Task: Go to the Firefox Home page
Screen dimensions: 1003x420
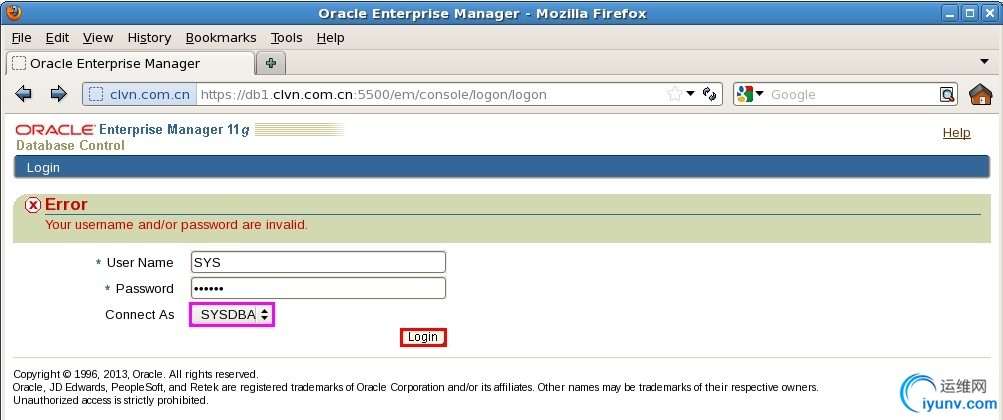Action: tap(981, 94)
